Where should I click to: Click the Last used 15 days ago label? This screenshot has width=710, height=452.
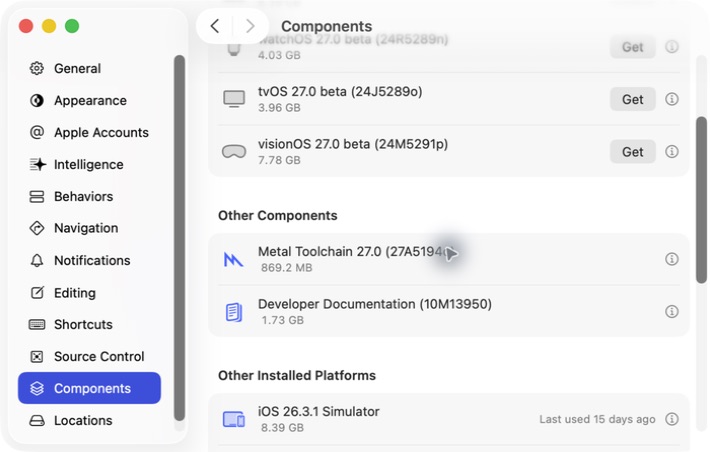(x=597, y=419)
